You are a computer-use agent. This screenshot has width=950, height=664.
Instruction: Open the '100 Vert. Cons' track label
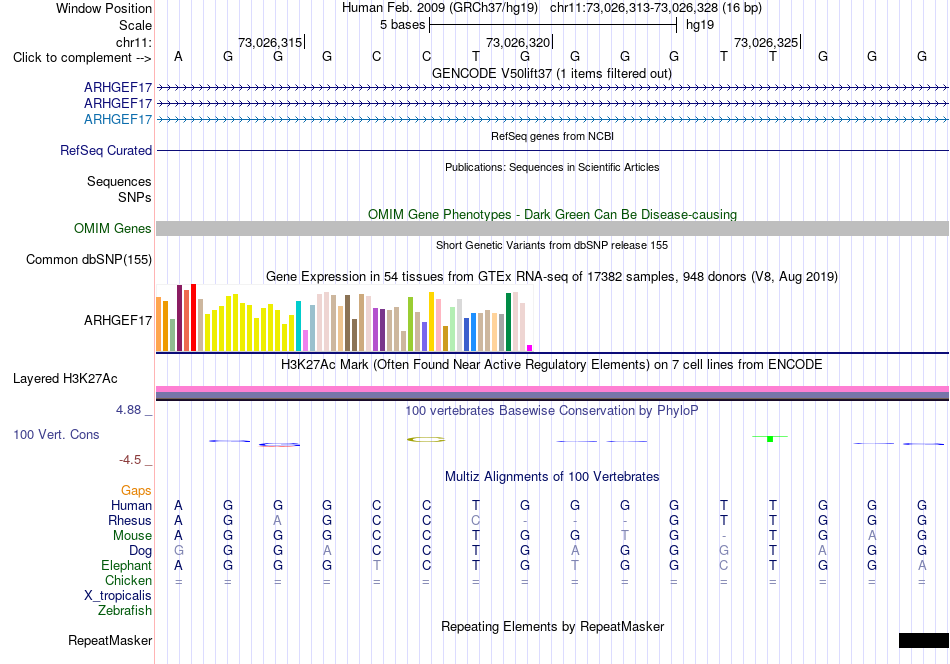56,434
